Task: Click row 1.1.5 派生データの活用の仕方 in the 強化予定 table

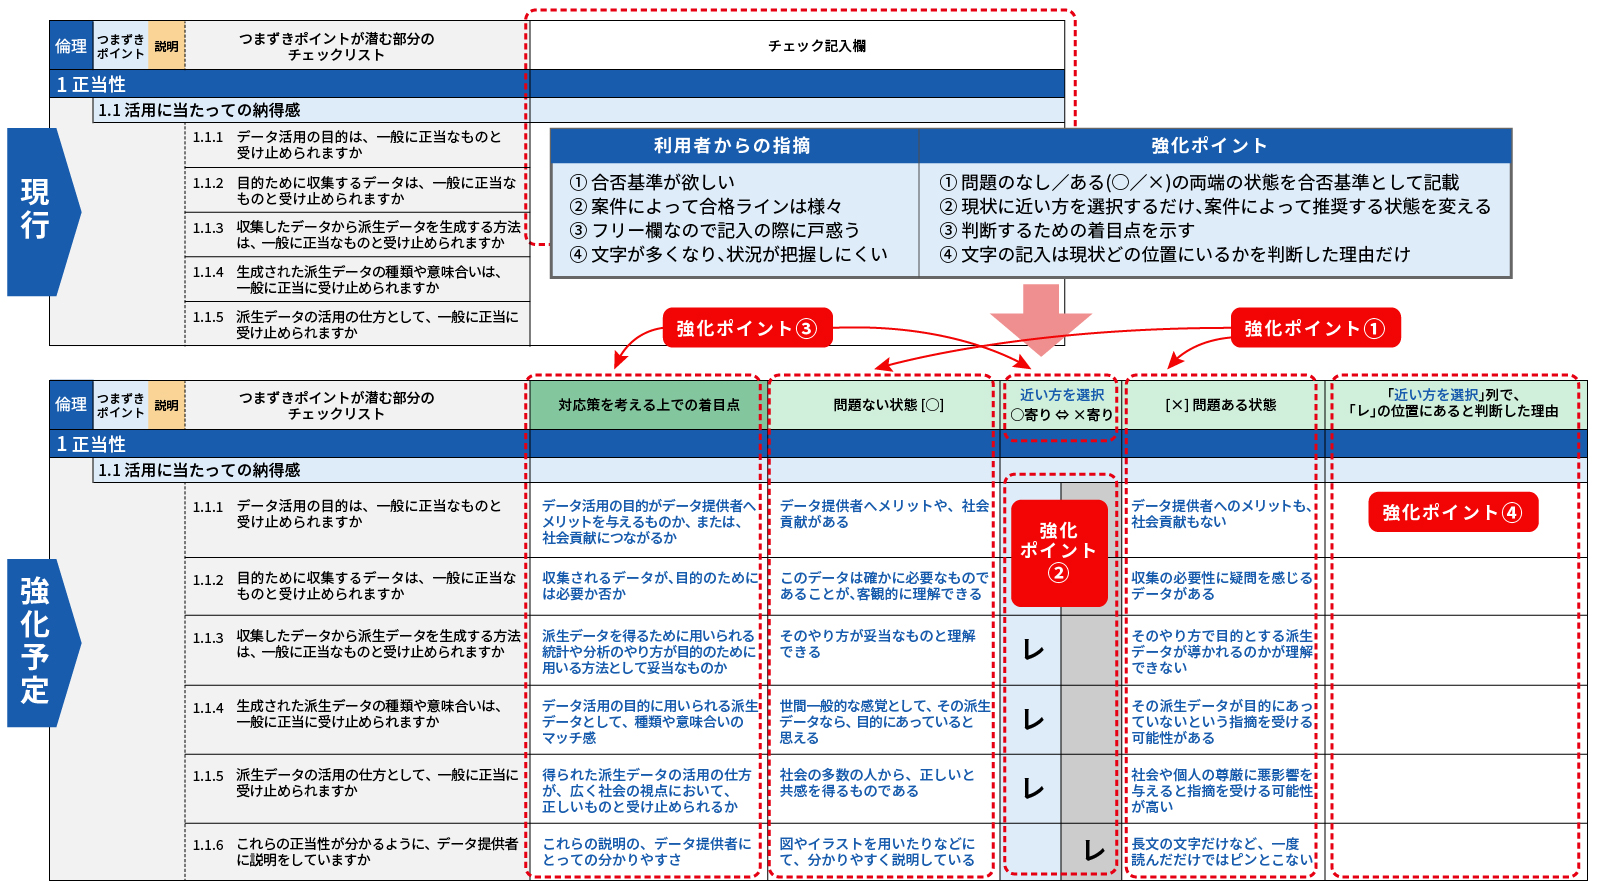Action: point(356,788)
